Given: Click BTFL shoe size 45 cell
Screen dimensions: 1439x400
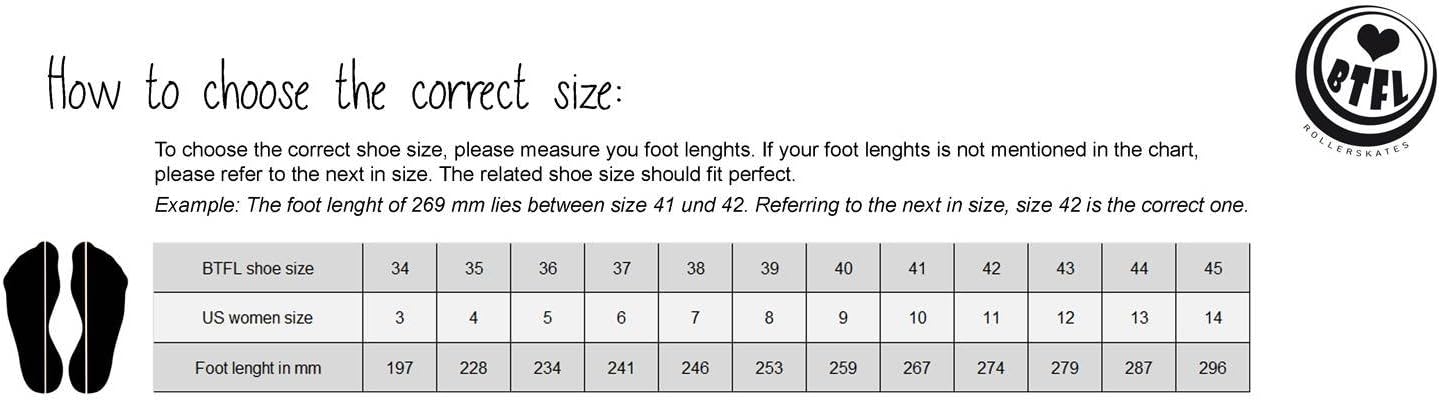Looking at the screenshot, I should [x=1212, y=268].
